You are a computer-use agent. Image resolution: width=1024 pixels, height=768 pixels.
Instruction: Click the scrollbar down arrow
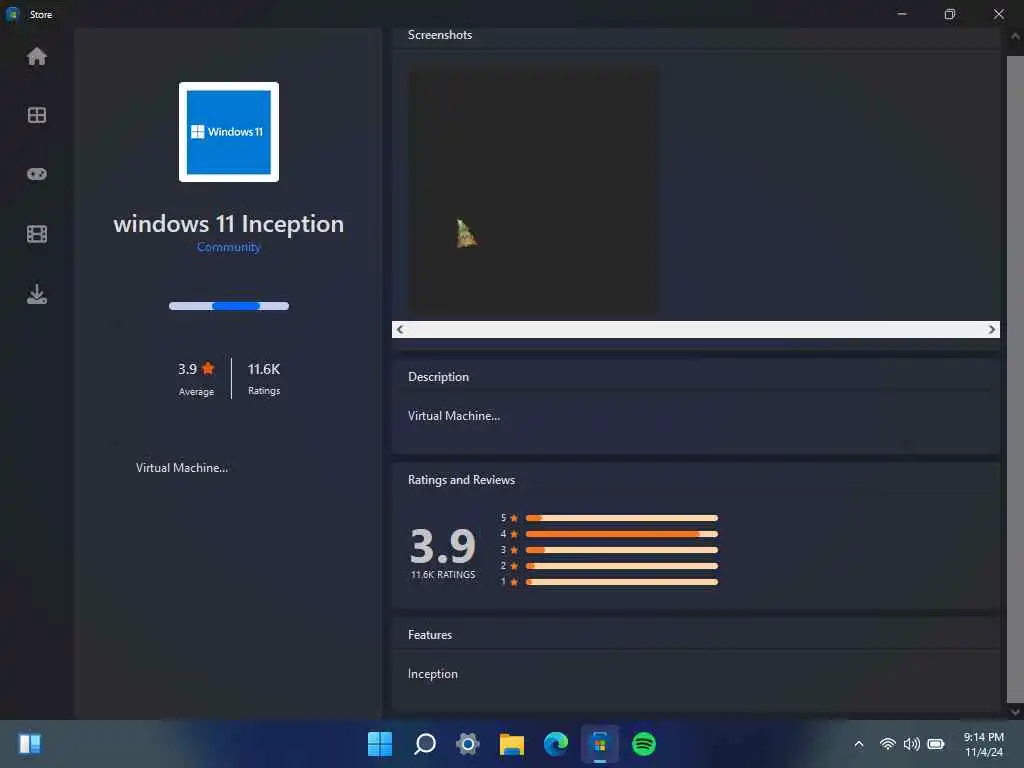1015,712
